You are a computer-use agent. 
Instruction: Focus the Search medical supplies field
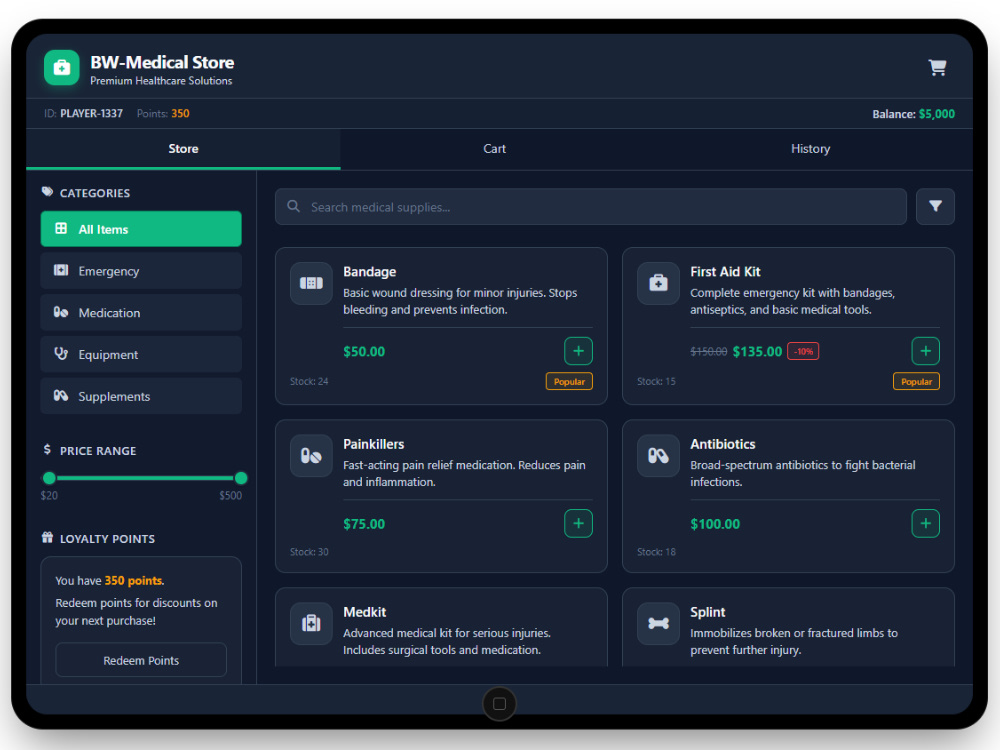[591, 207]
